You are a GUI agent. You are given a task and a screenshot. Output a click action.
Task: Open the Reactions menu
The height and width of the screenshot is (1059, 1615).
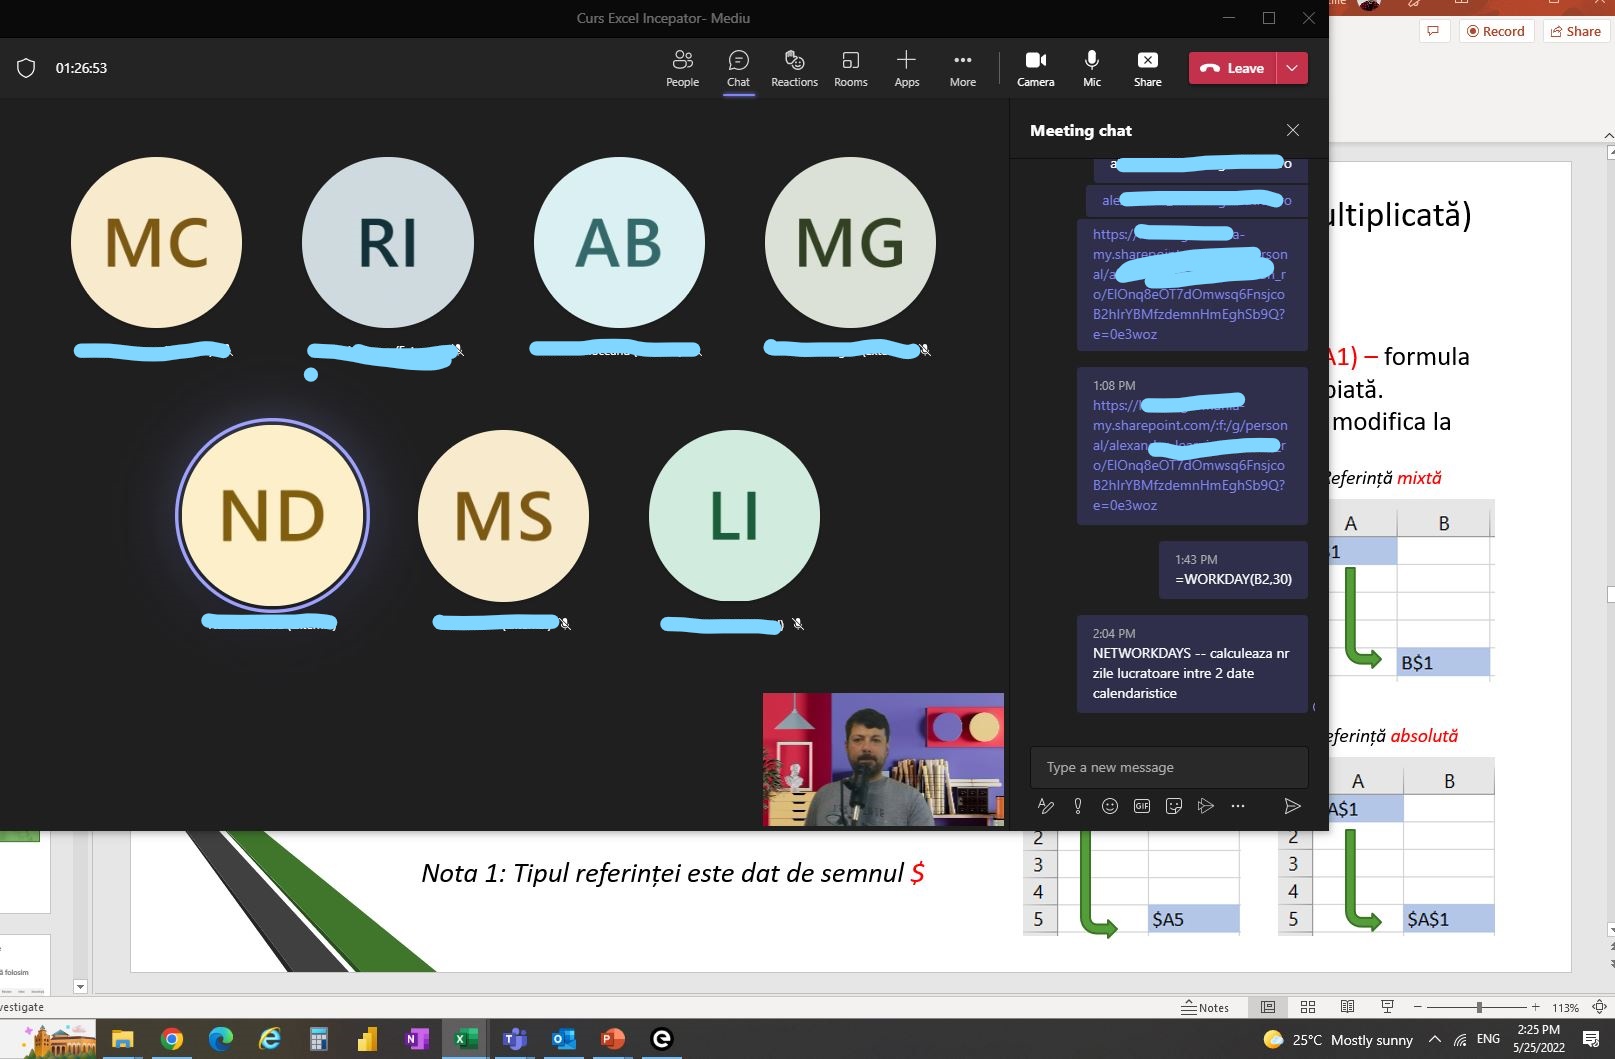794,68
